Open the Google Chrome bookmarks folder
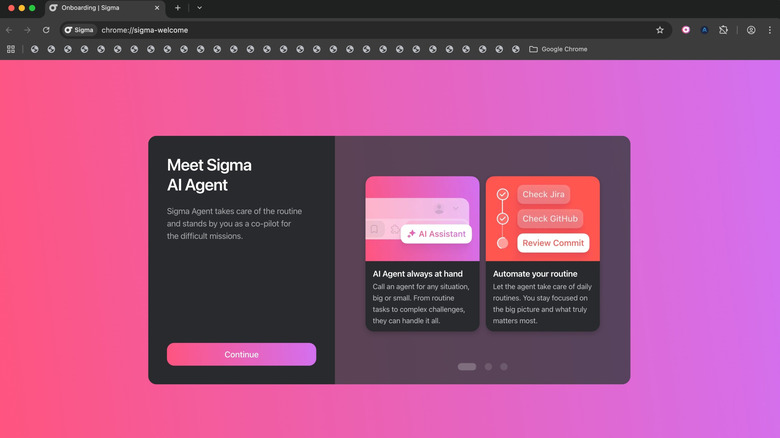 click(x=558, y=49)
